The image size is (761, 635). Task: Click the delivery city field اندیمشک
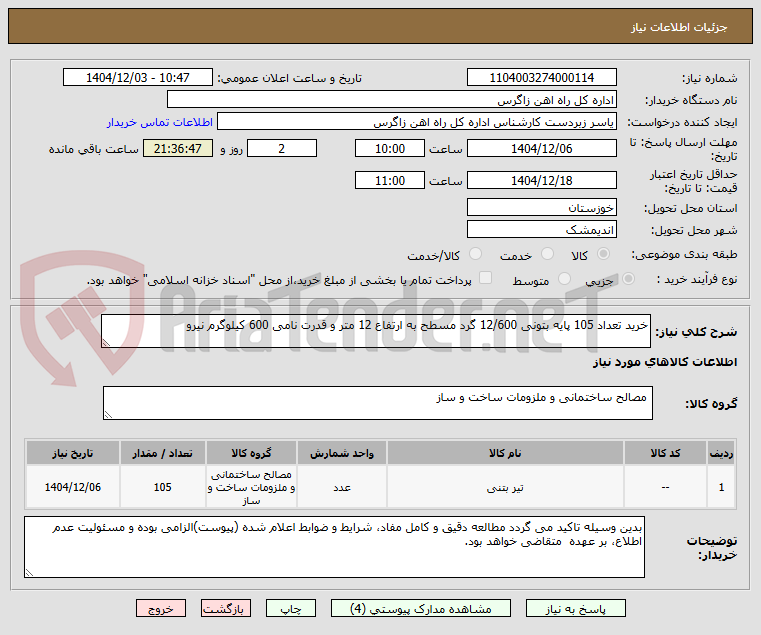pyautogui.click(x=542, y=229)
